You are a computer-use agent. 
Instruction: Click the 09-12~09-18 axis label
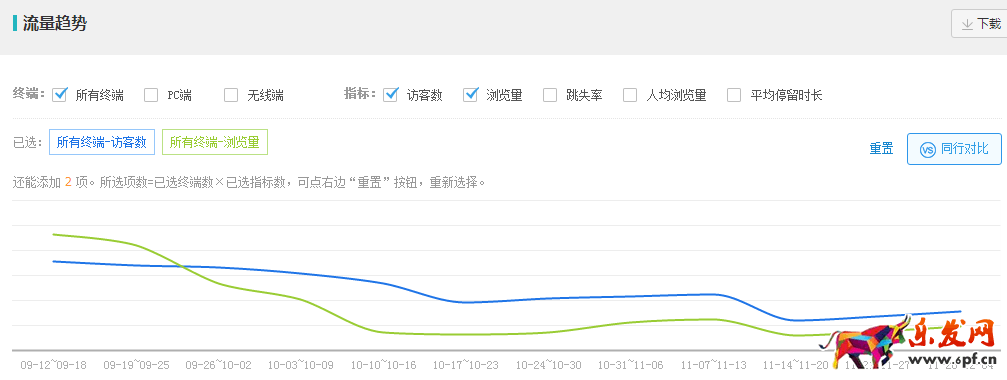click(53, 365)
